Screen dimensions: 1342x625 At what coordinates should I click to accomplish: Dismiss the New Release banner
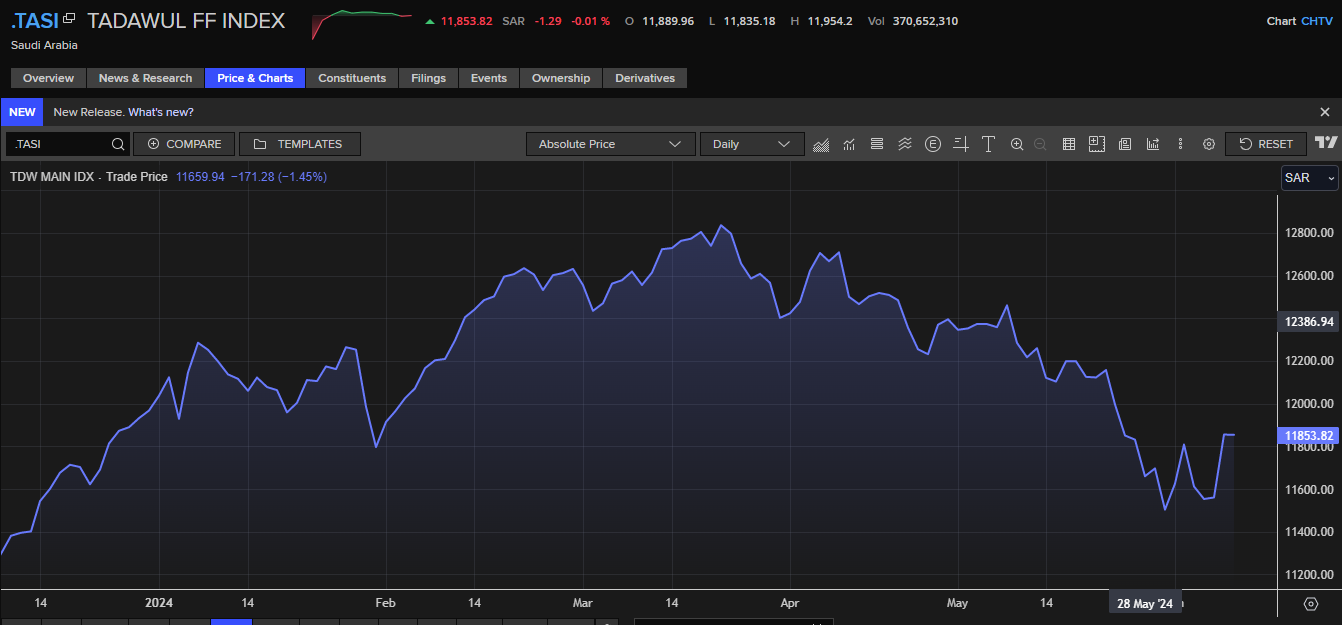[x=1325, y=112]
